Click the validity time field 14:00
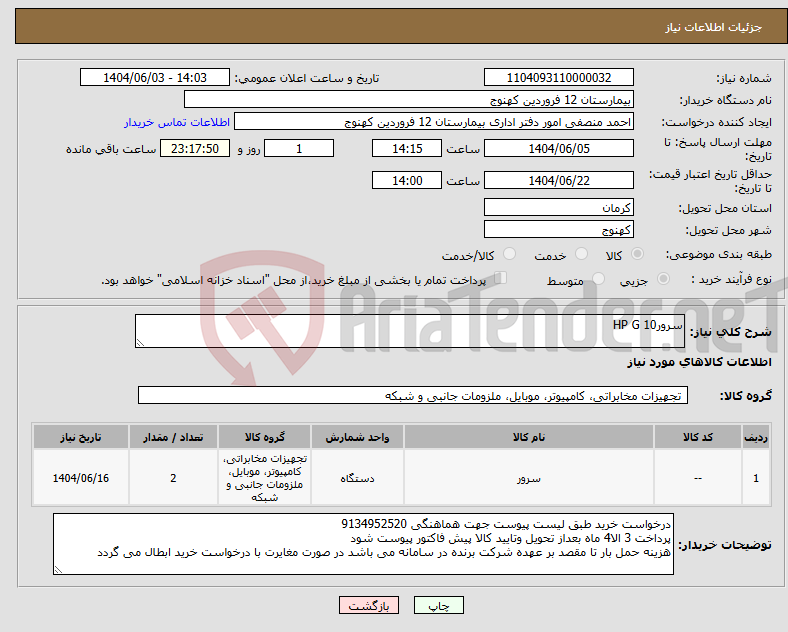 (407, 180)
